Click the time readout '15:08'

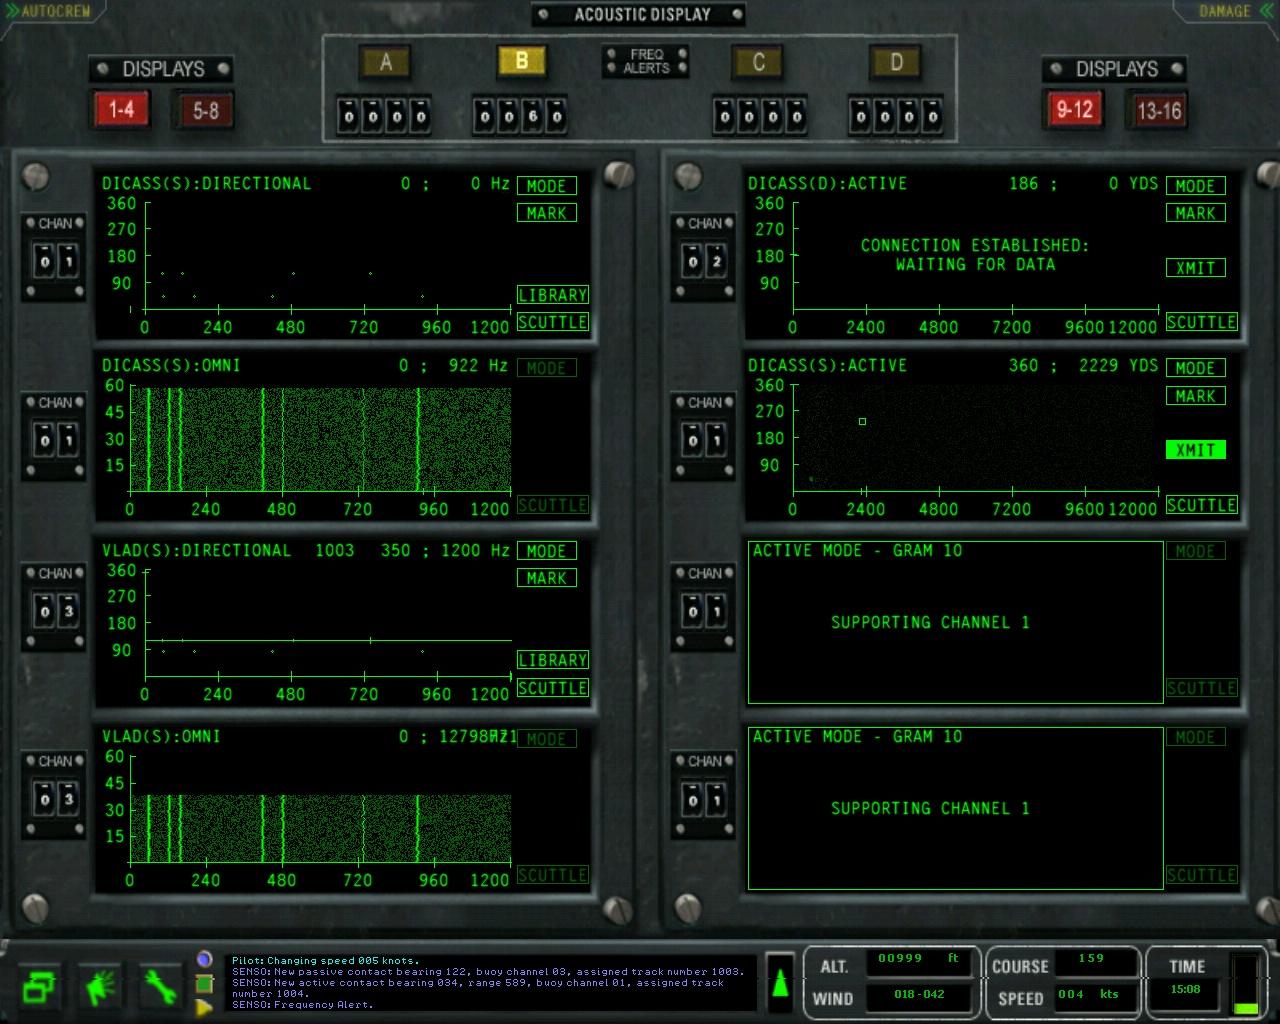(x=1186, y=989)
